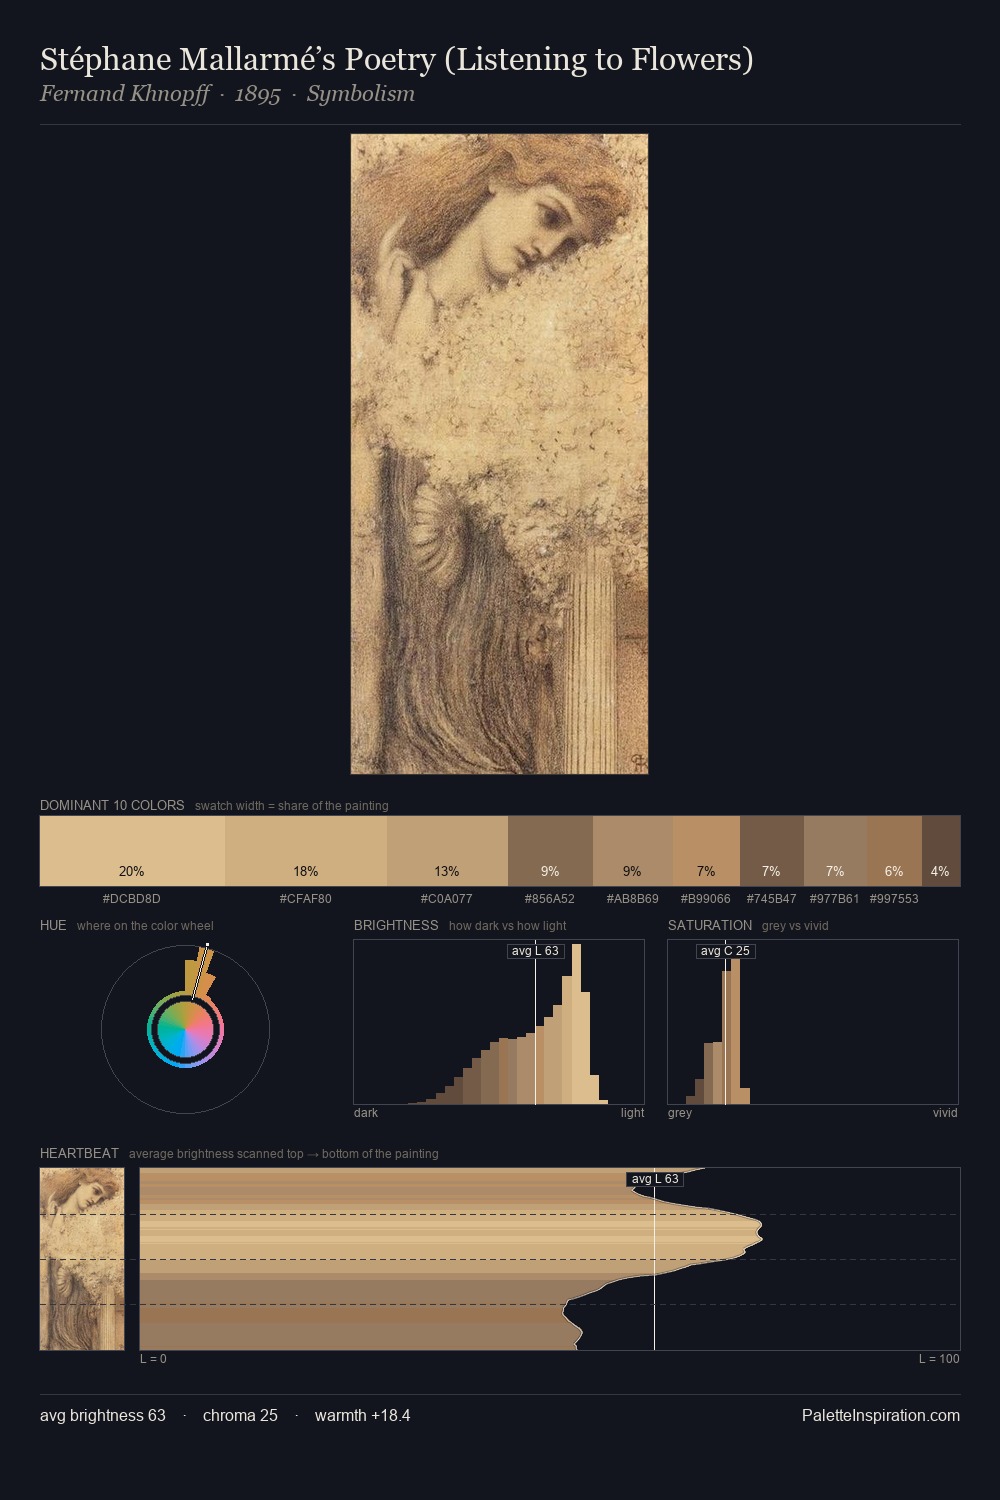The height and width of the screenshot is (1500, 1000).
Task: Click the hex label #856A52
Action: point(550,898)
